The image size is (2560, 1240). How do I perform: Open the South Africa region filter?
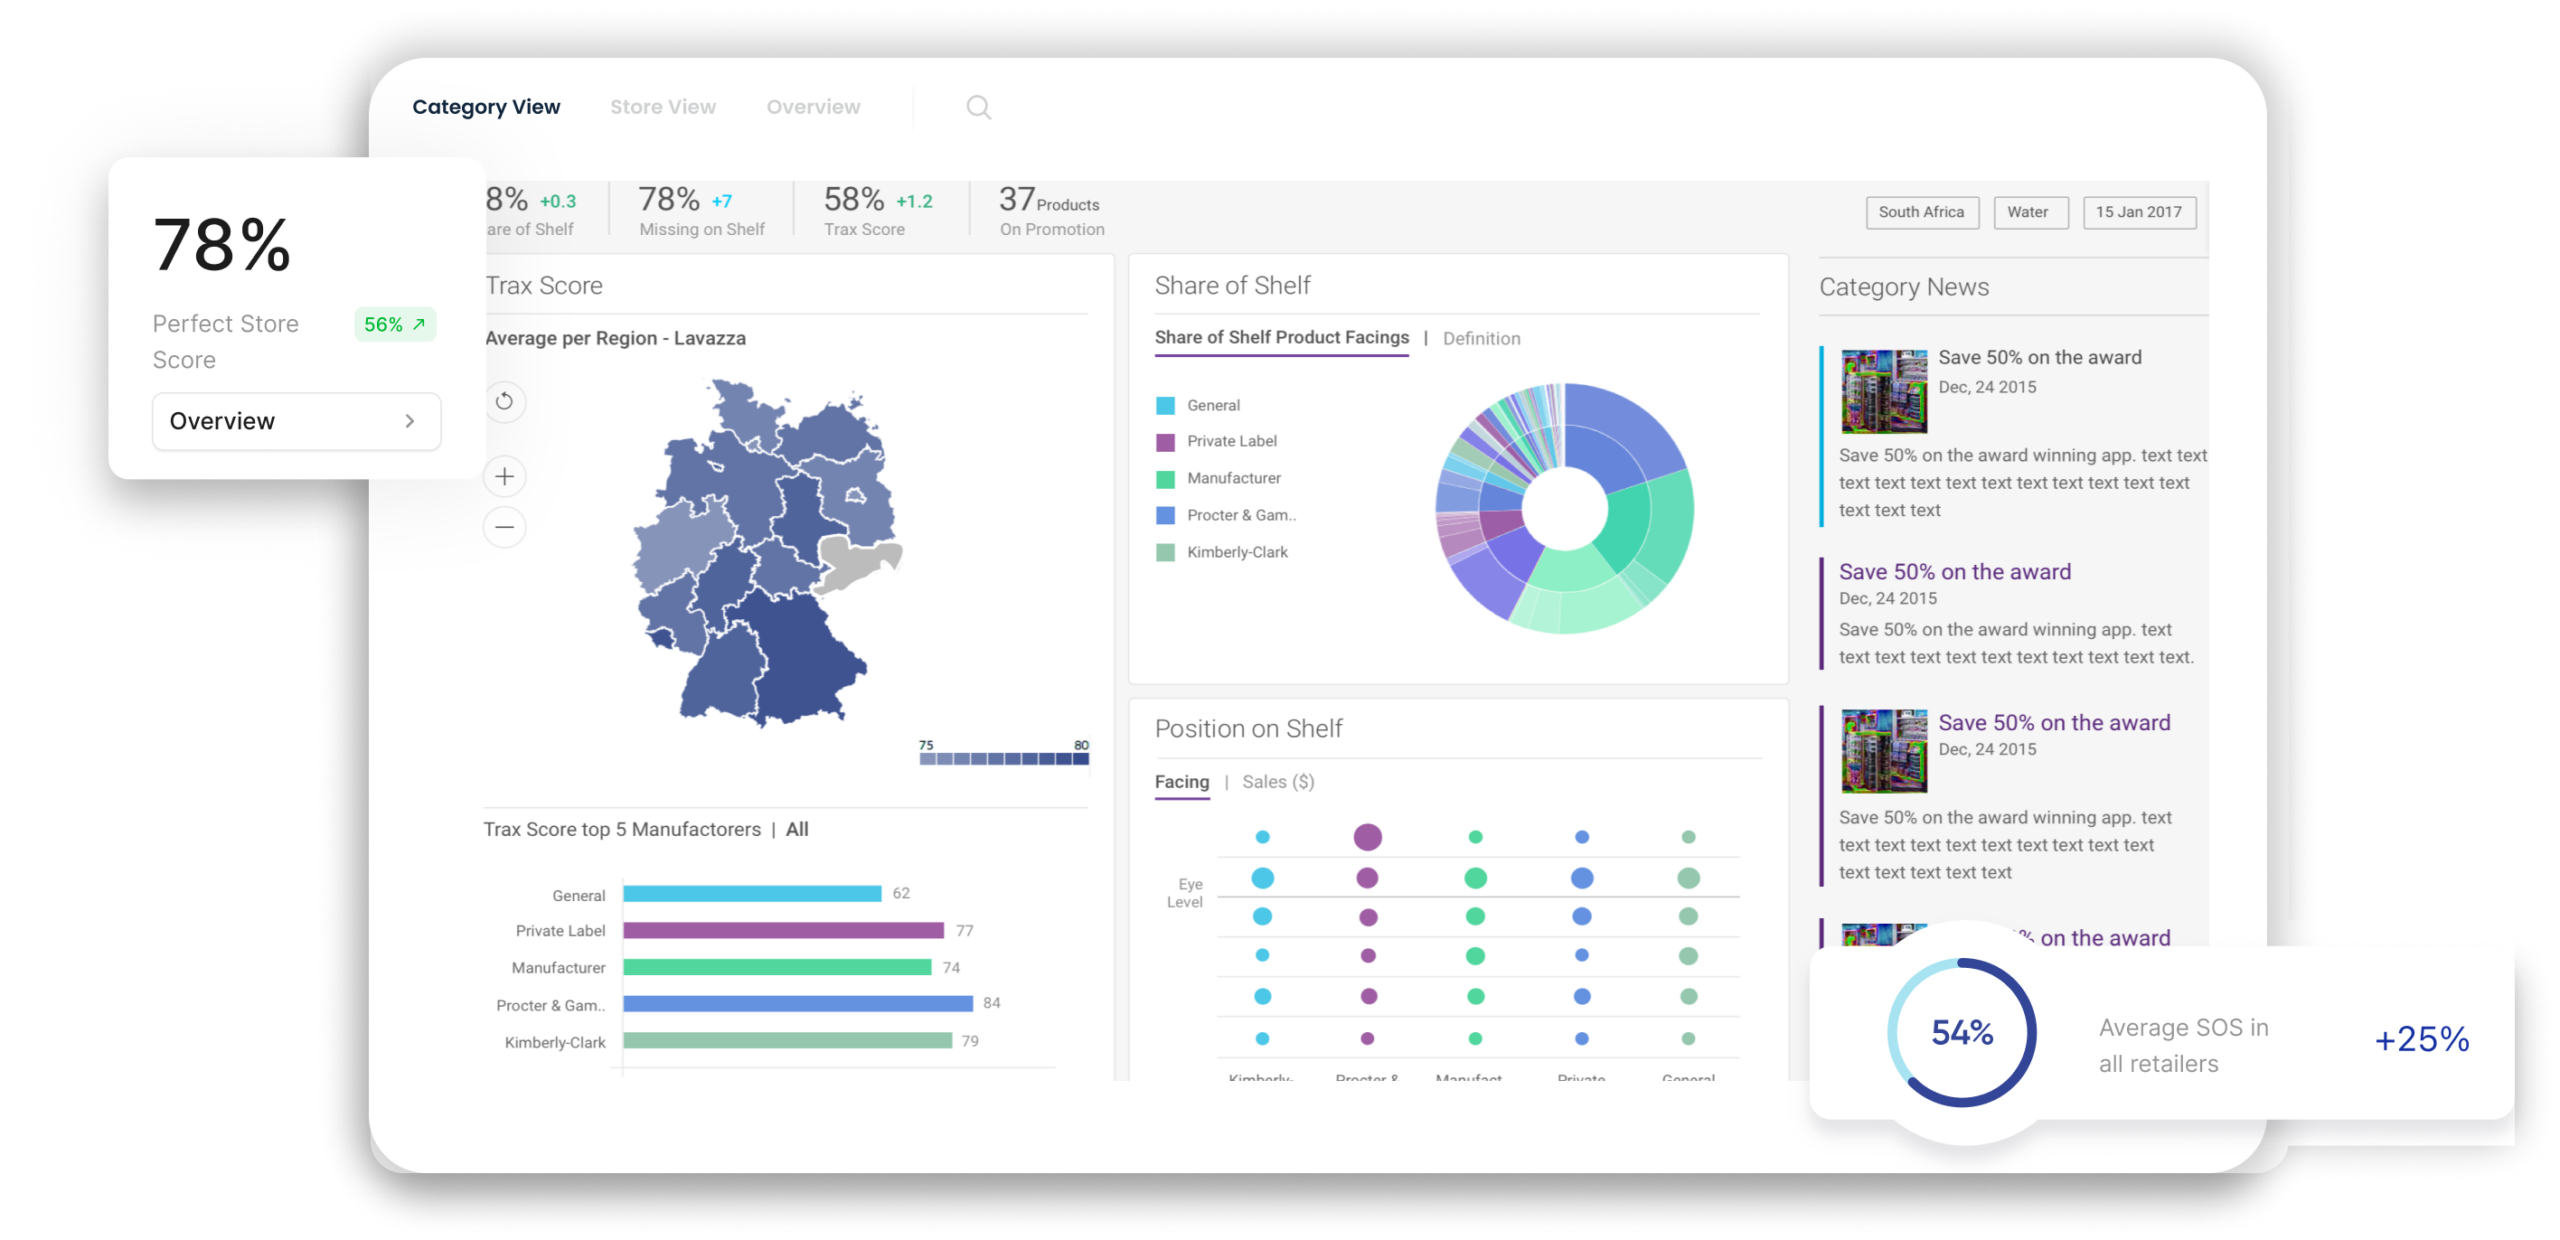1921,212
